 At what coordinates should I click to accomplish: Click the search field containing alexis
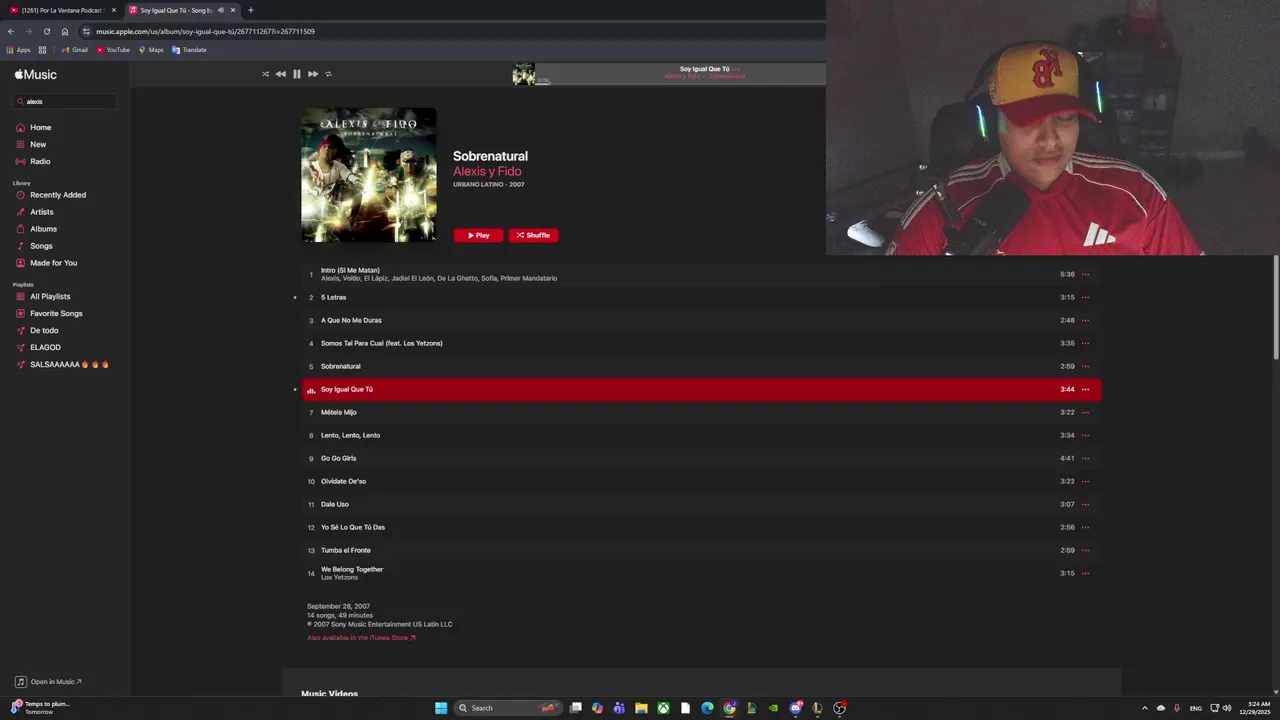65,101
